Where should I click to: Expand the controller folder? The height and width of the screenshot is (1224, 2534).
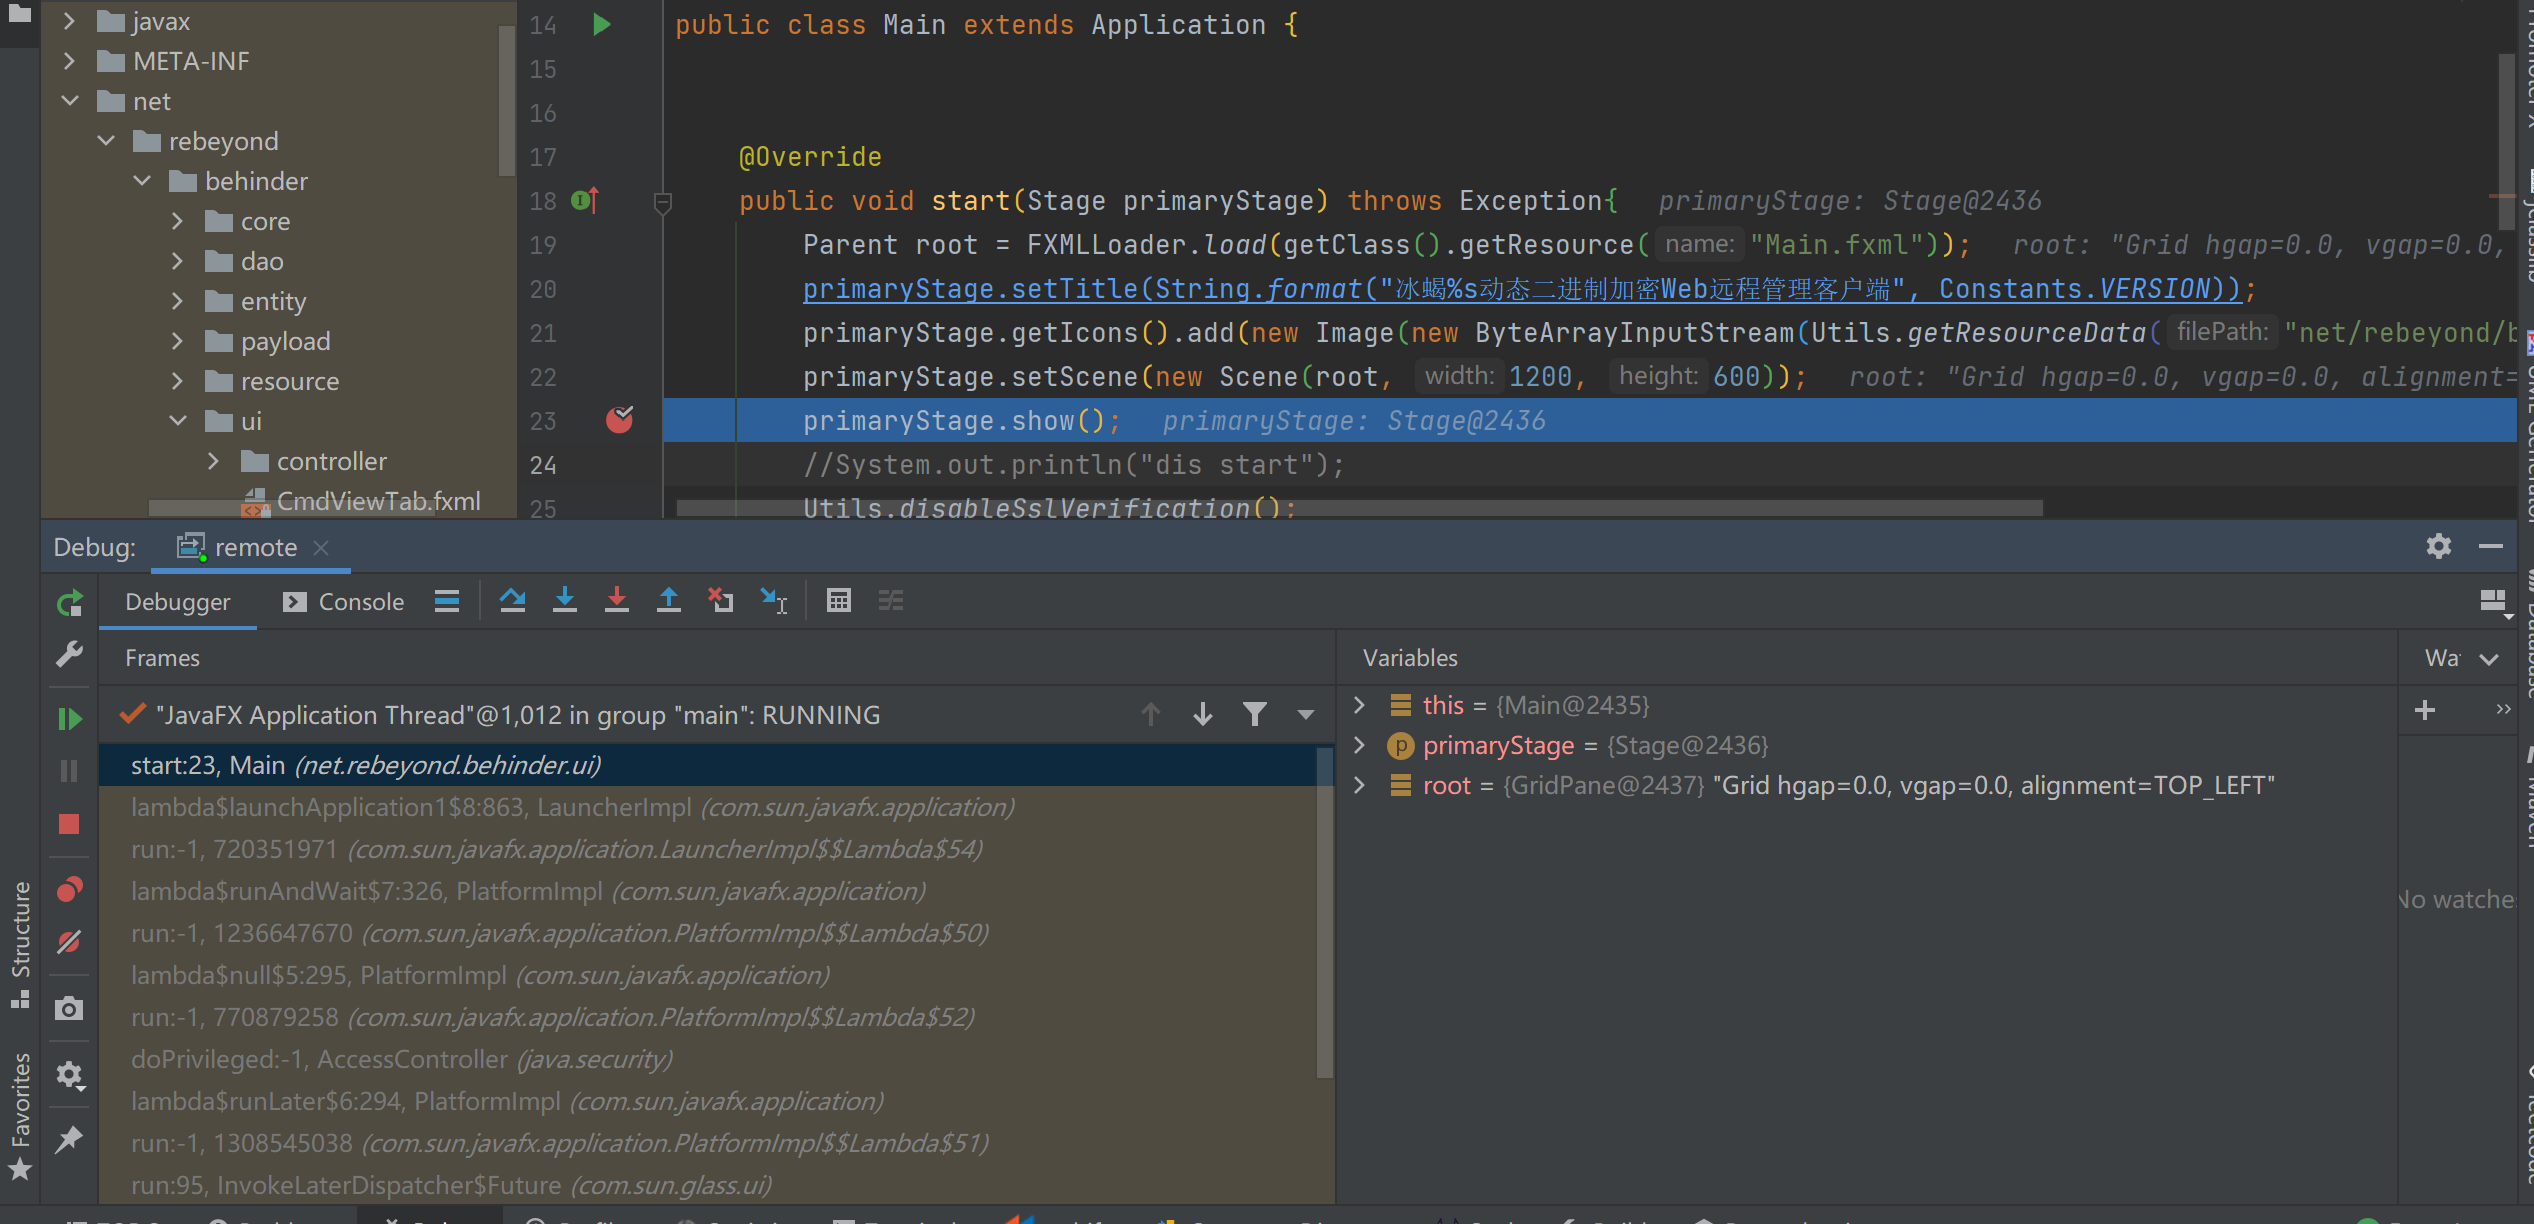pyautogui.click(x=213, y=461)
